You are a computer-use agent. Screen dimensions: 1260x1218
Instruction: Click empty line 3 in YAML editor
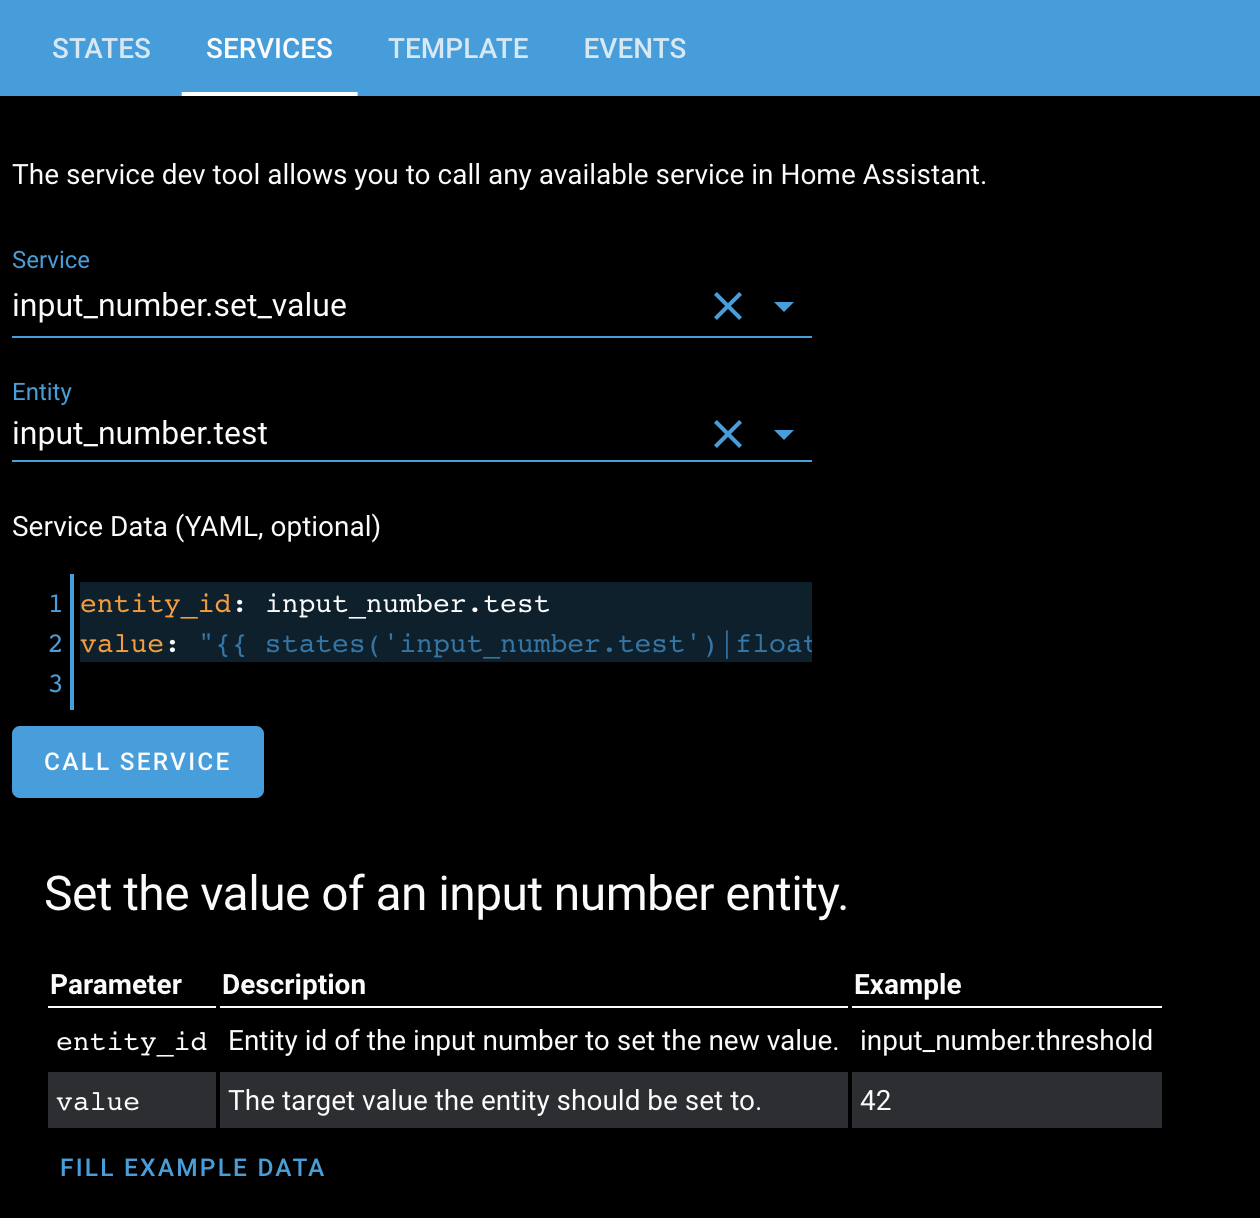pyautogui.click(x=445, y=683)
